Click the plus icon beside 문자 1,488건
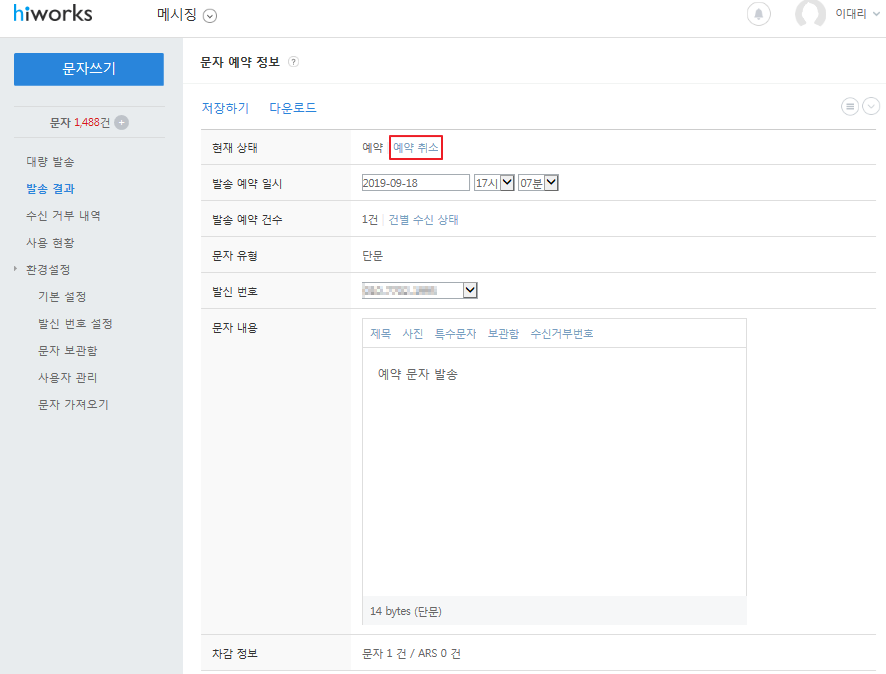This screenshot has width=886, height=674. click(x=122, y=122)
